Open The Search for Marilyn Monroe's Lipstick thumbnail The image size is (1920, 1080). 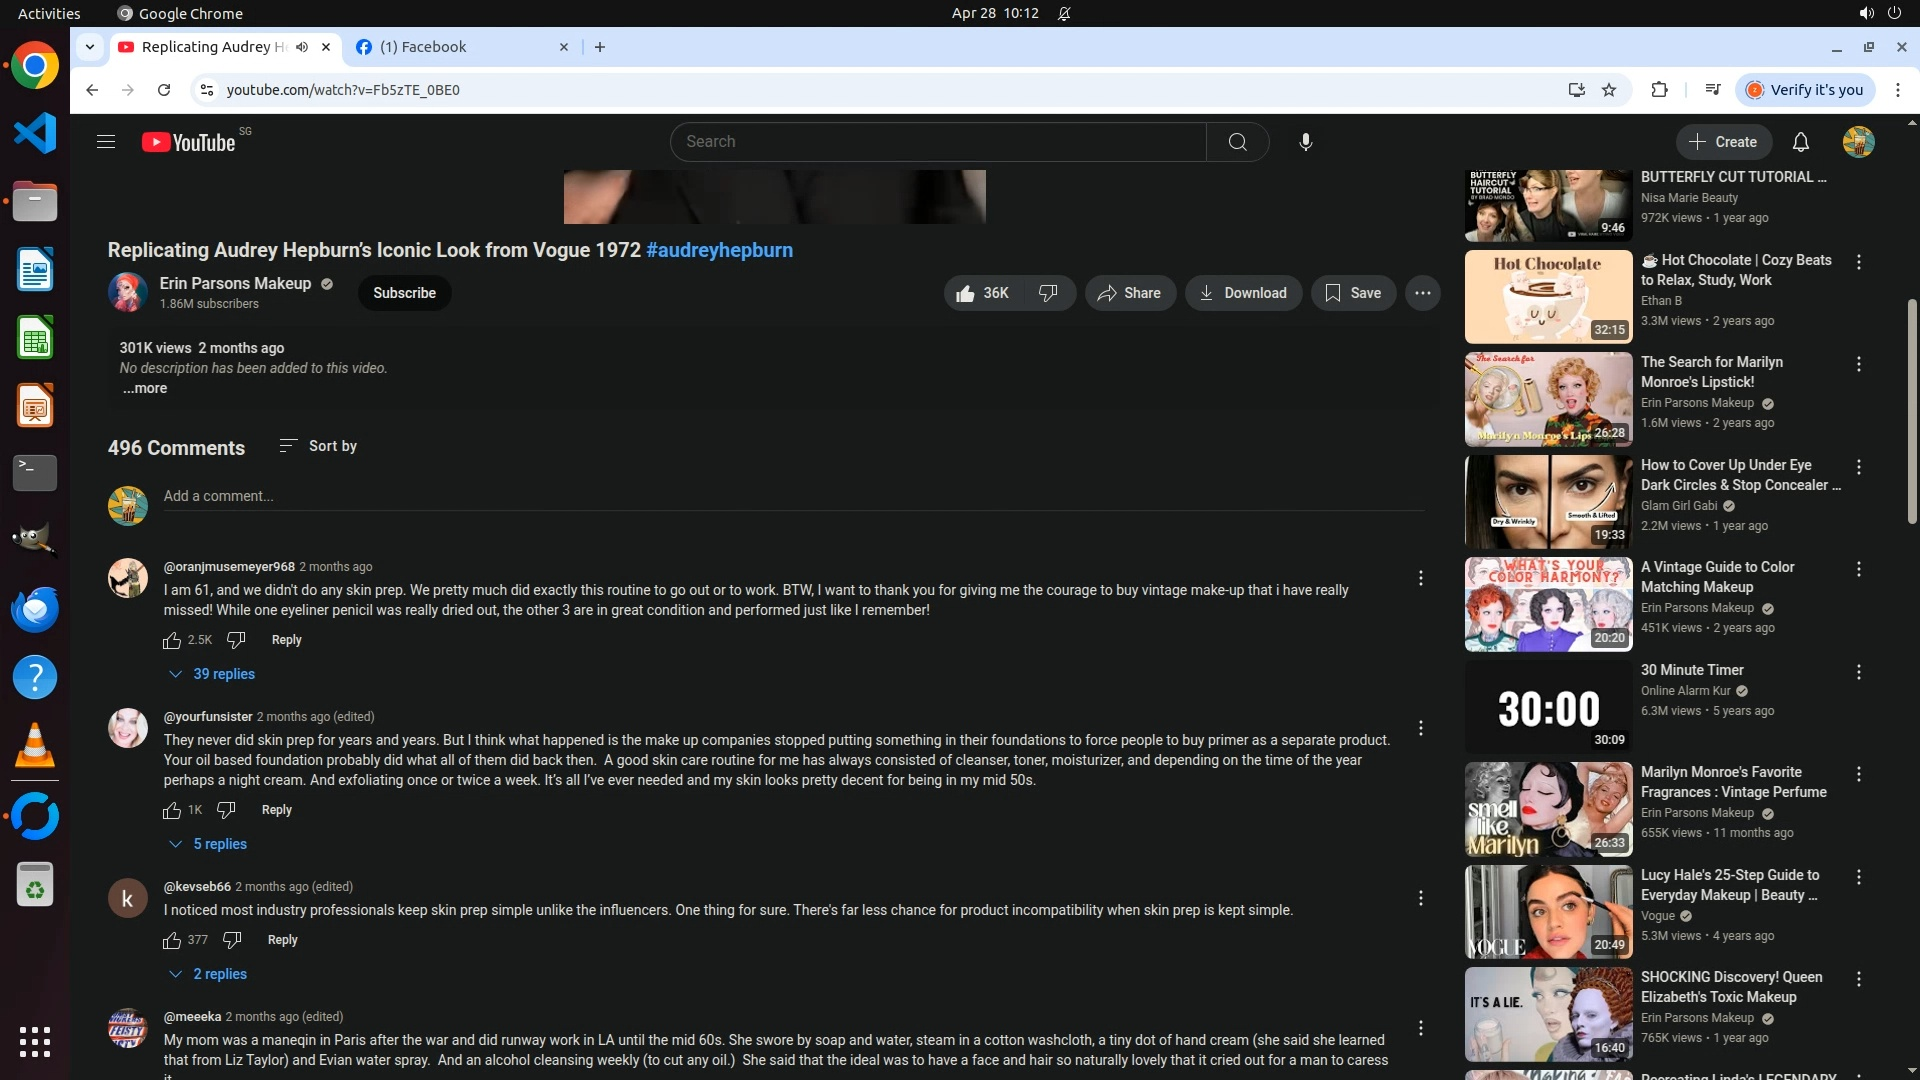coord(1548,399)
